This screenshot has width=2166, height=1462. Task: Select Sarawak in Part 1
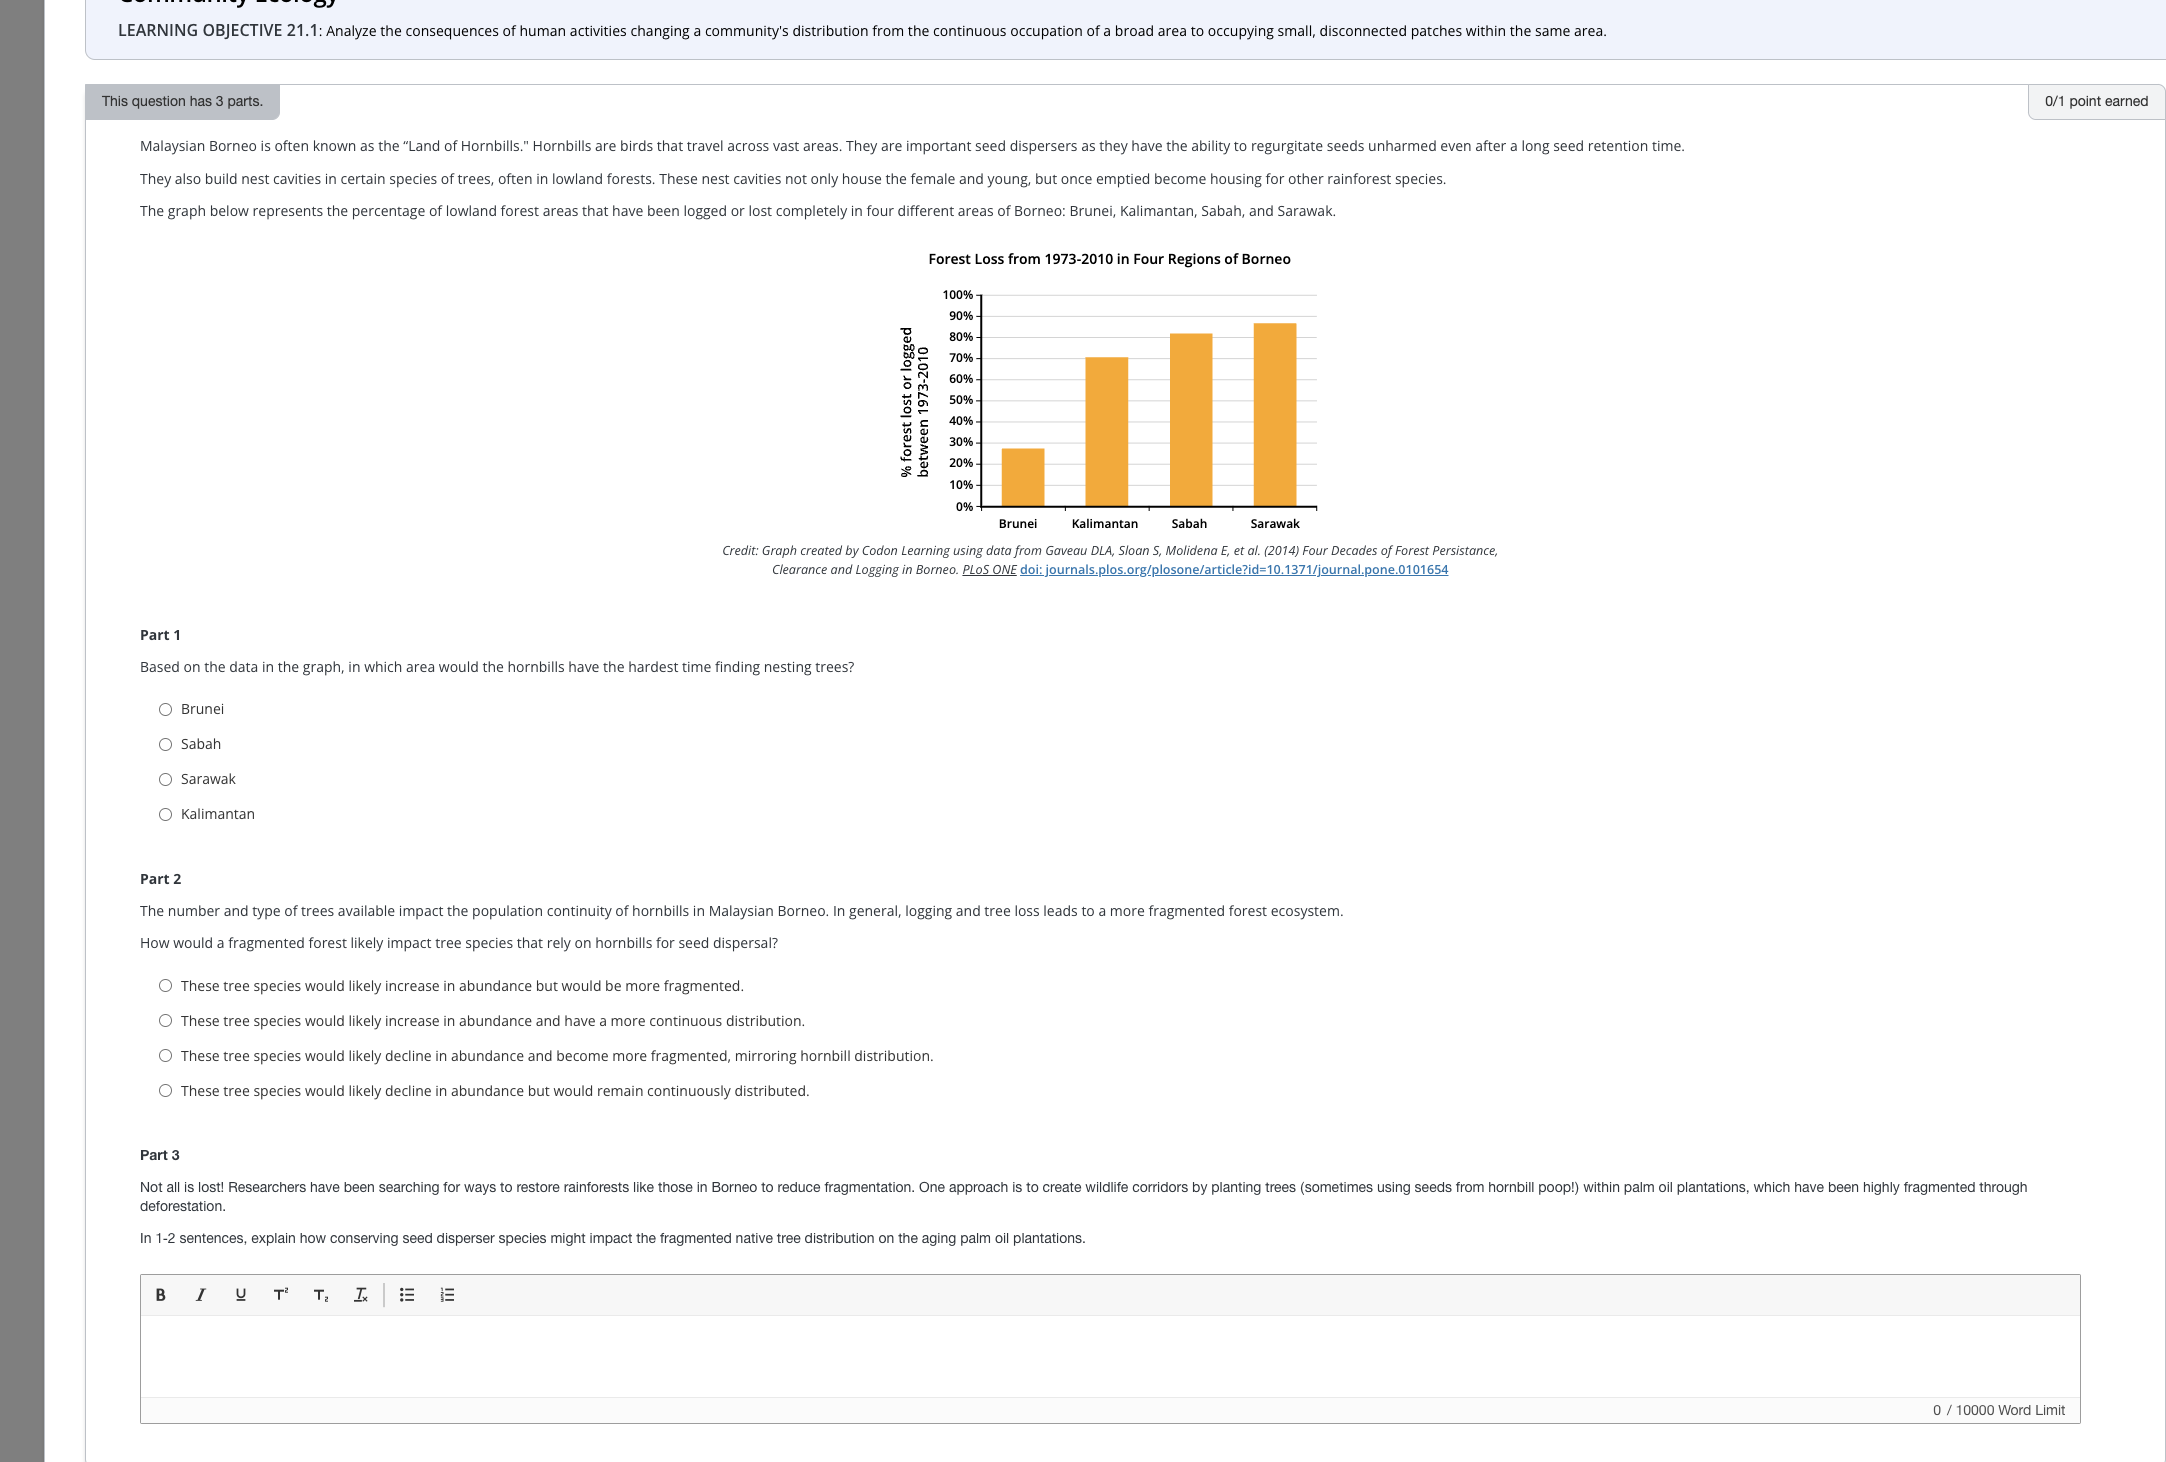[165, 778]
